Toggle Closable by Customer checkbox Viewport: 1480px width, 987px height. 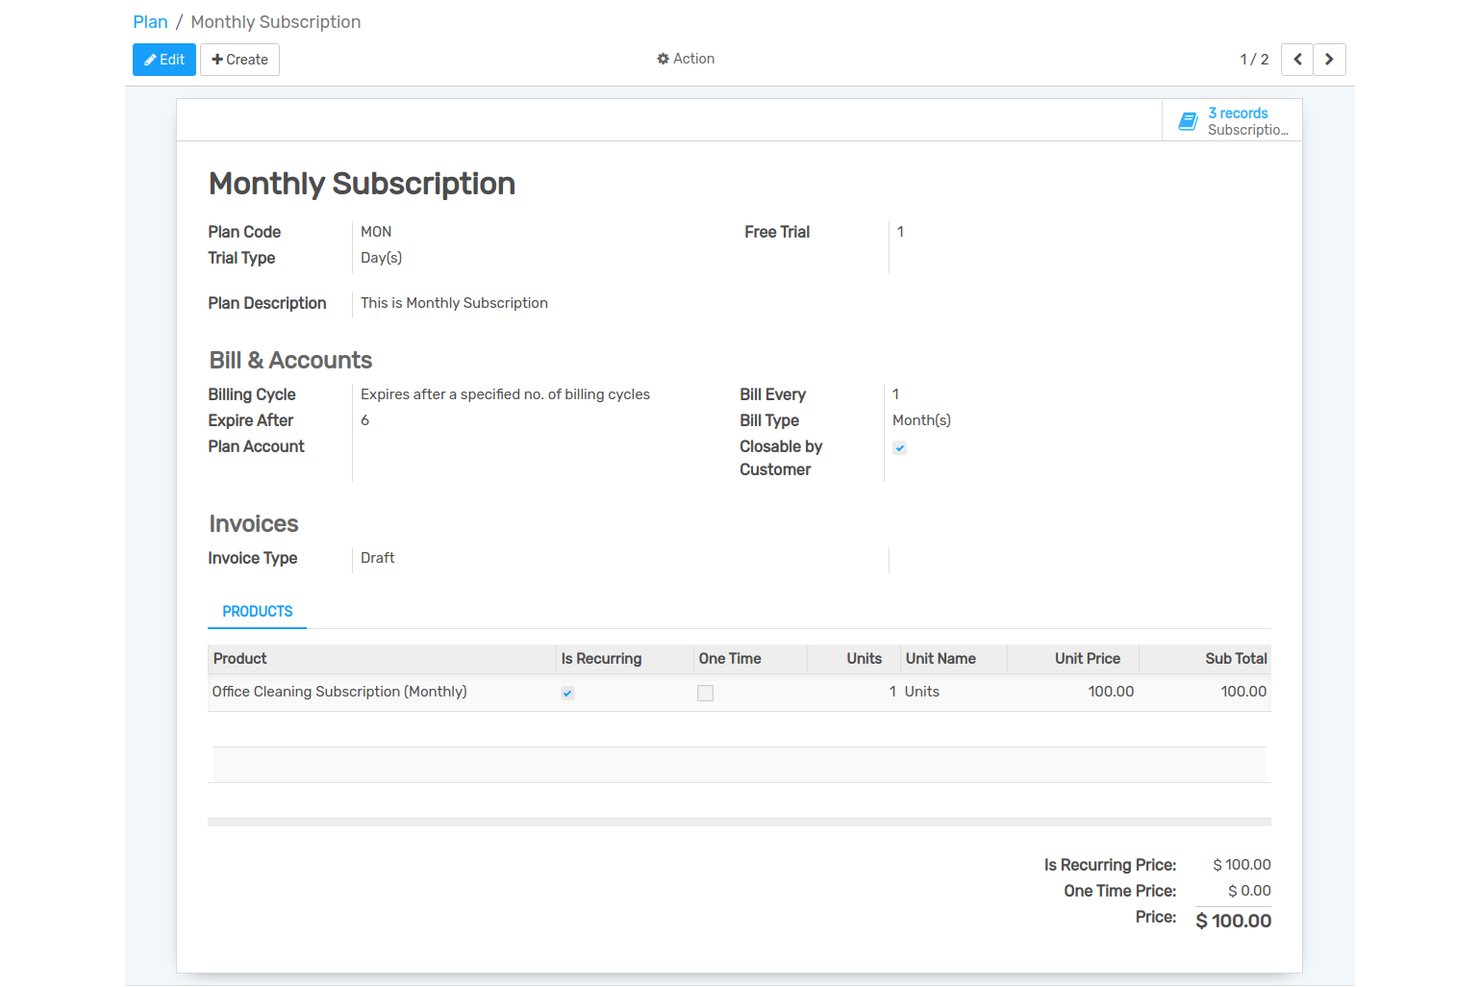click(900, 448)
